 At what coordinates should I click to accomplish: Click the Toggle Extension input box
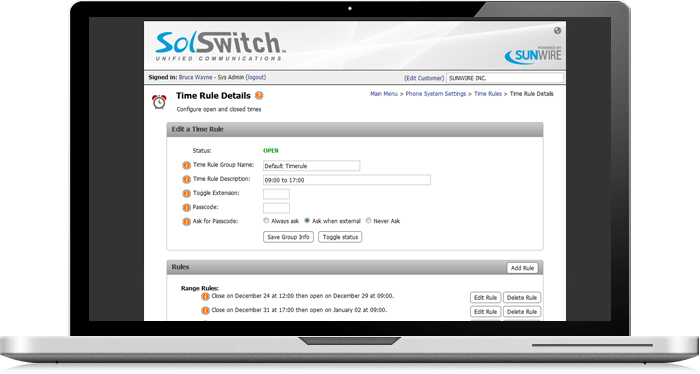[x=276, y=194]
